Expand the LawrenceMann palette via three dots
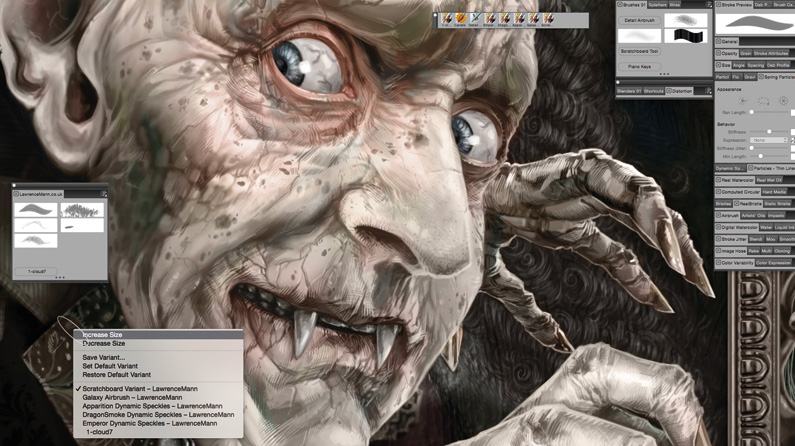Image resolution: width=795 pixels, height=446 pixels. [60, 277]
